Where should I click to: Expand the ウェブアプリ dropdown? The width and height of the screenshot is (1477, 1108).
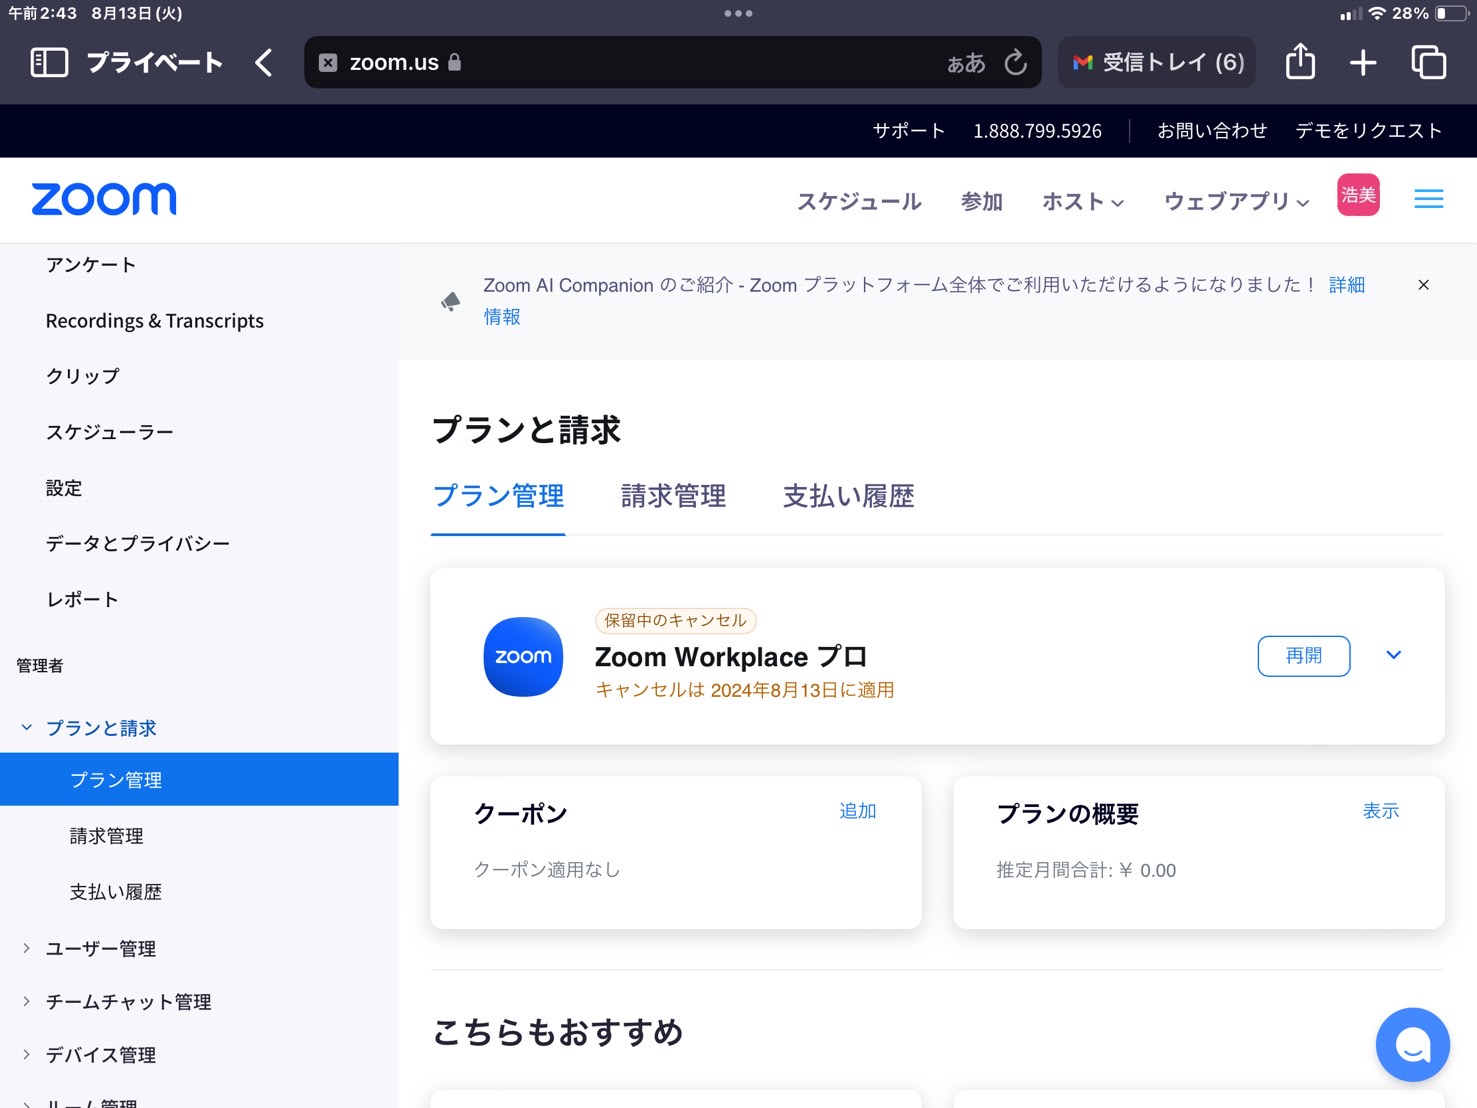click(1236, 201)
